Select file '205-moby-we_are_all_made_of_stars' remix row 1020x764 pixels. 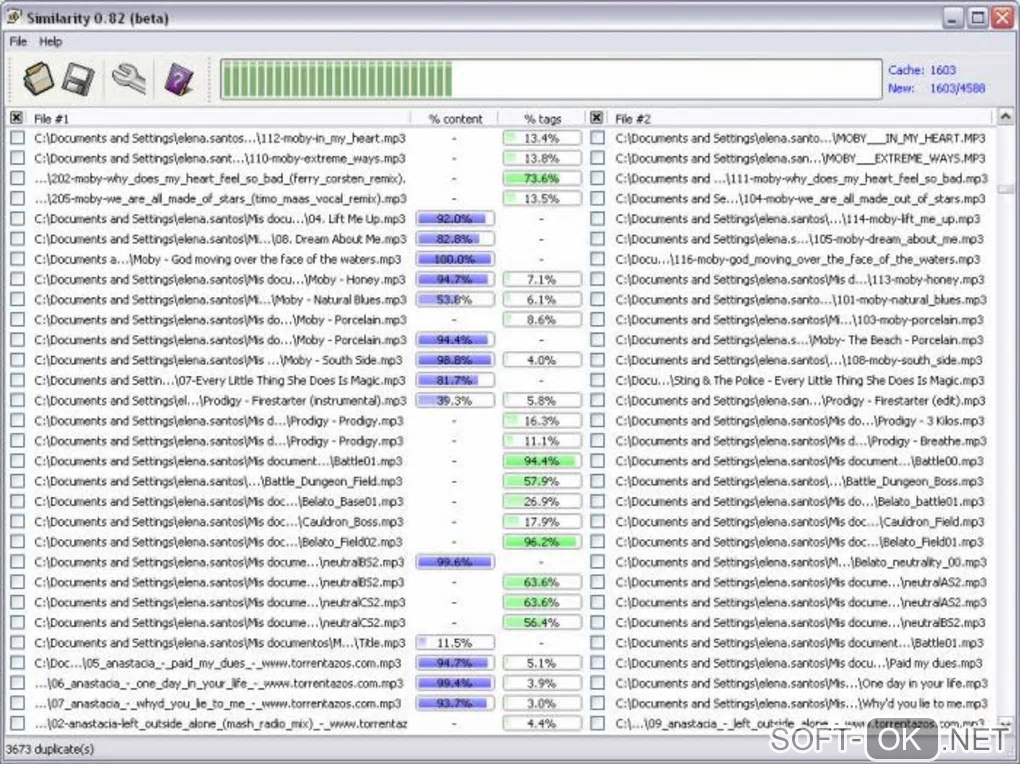pos(220,198)
